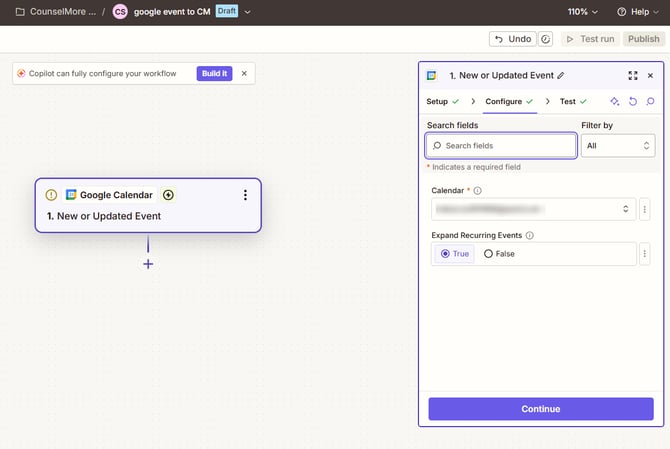Viewport: 670px width, 449px height.
Task: Click the Zap title google event to CM
Action: click(172, 12)
